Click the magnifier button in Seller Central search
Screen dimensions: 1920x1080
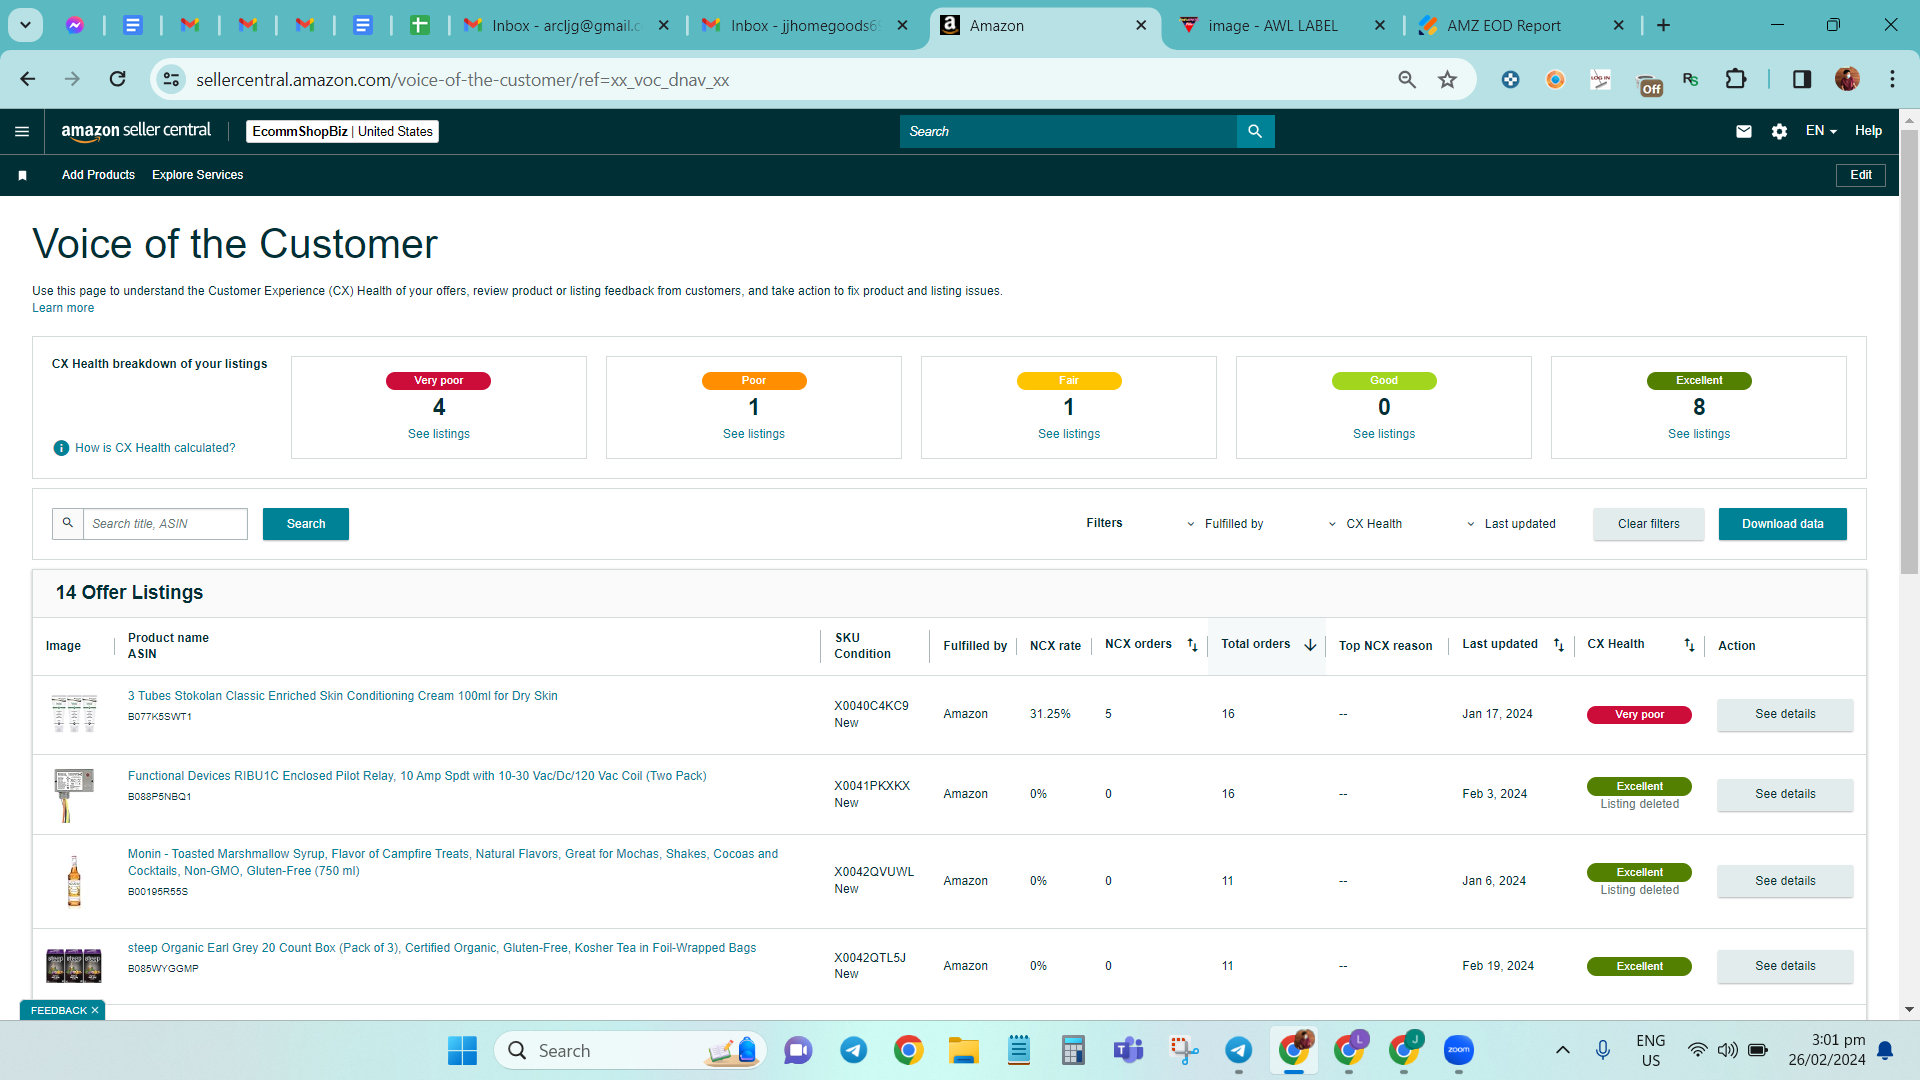coord(1255,131)
